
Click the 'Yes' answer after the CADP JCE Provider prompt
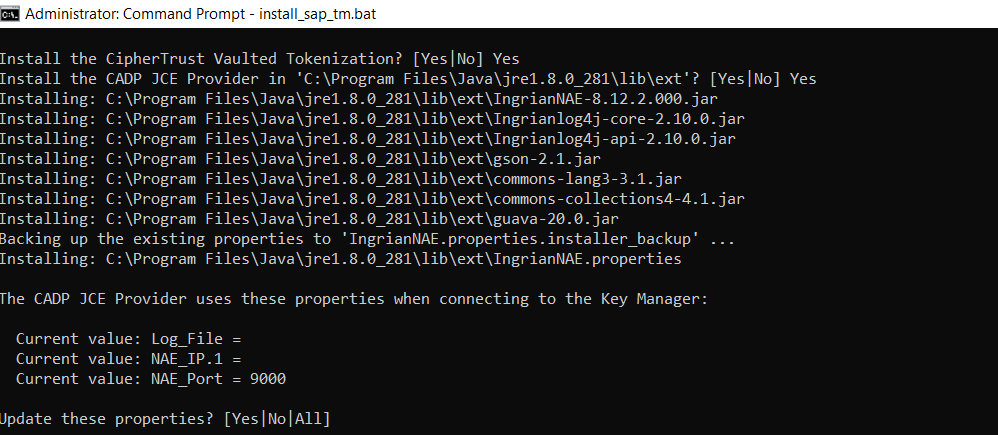pos(803,79)
